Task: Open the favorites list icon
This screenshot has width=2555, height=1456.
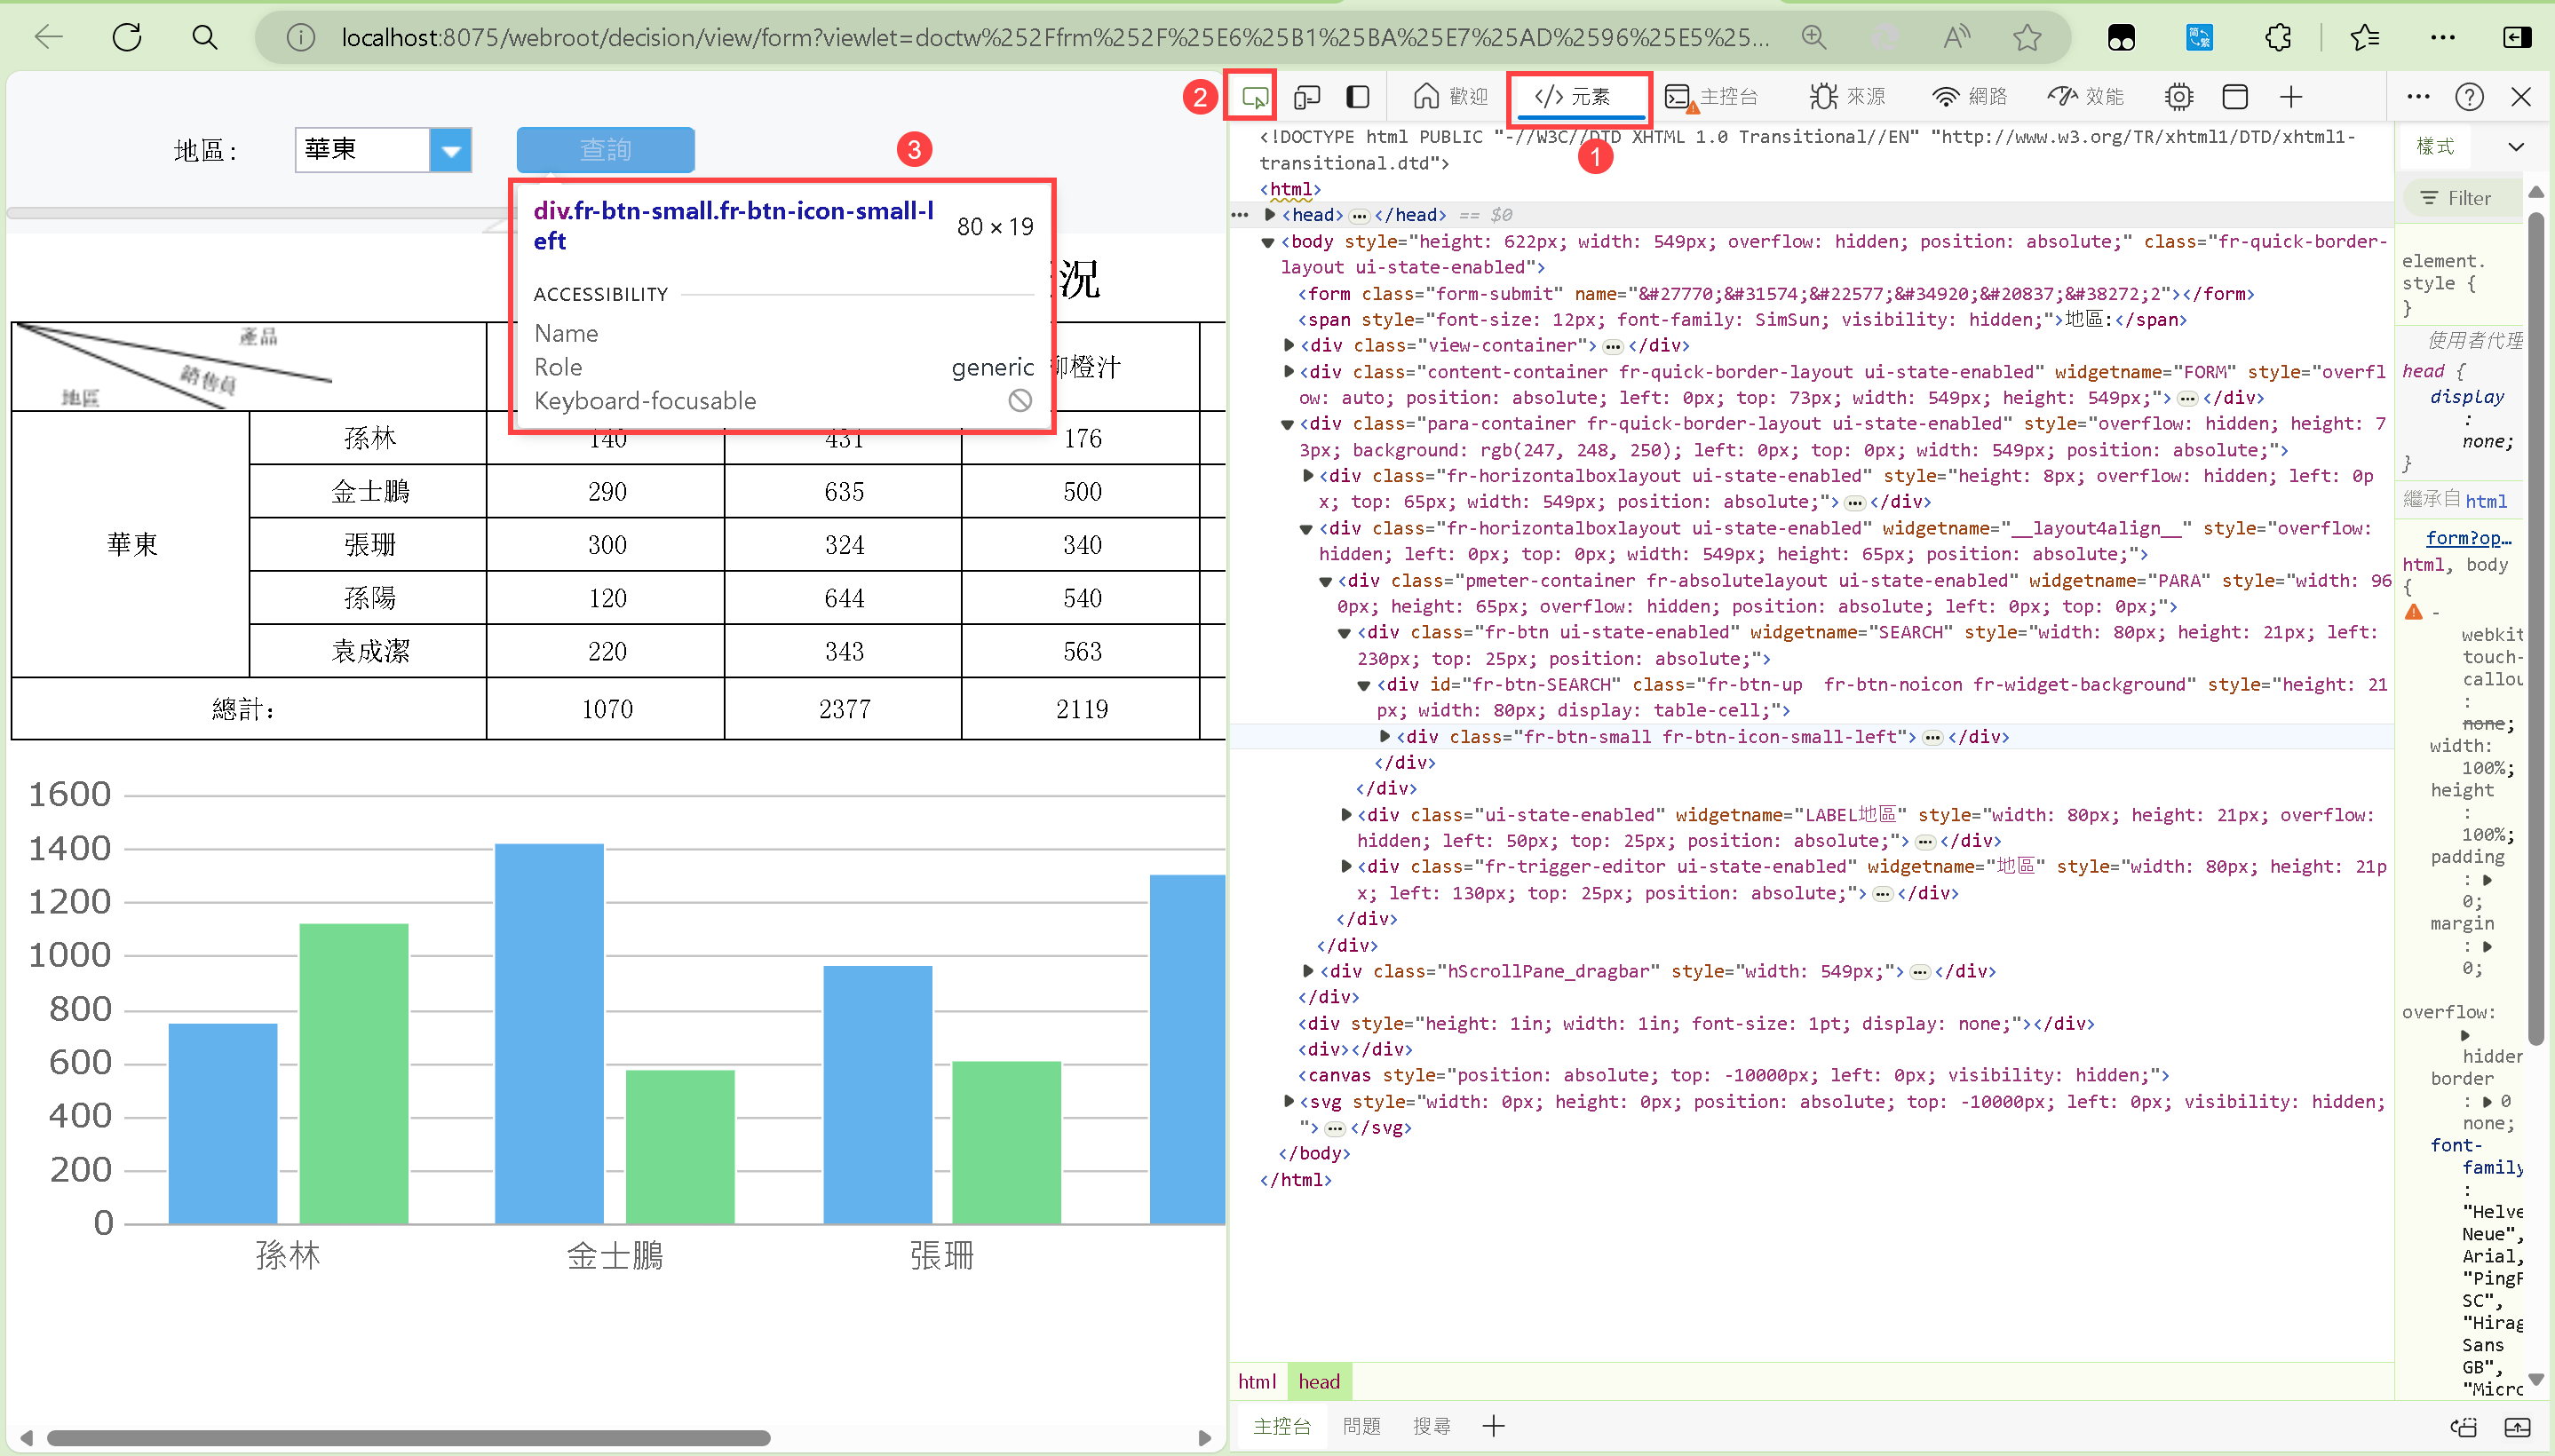Action: tap(2365, 38)
